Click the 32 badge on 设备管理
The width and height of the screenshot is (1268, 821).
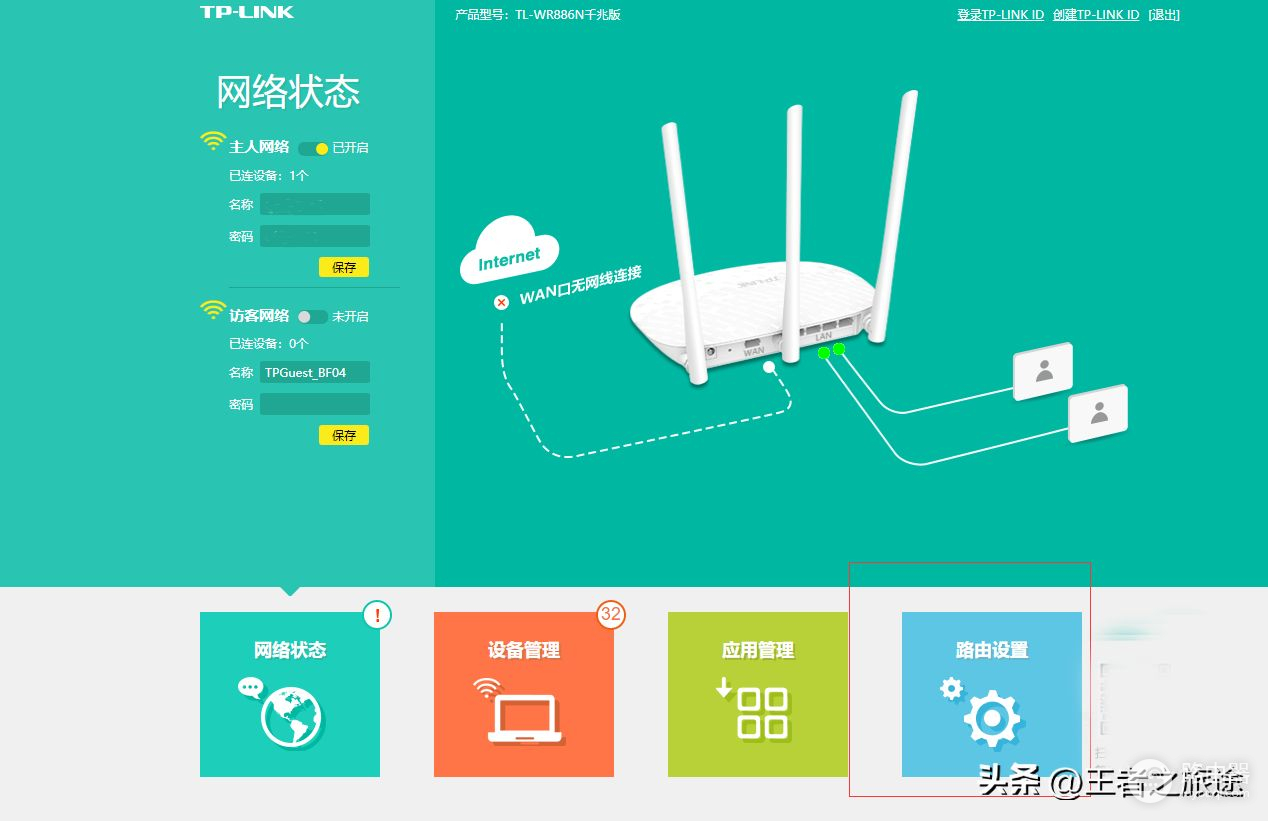click(611, 614)
